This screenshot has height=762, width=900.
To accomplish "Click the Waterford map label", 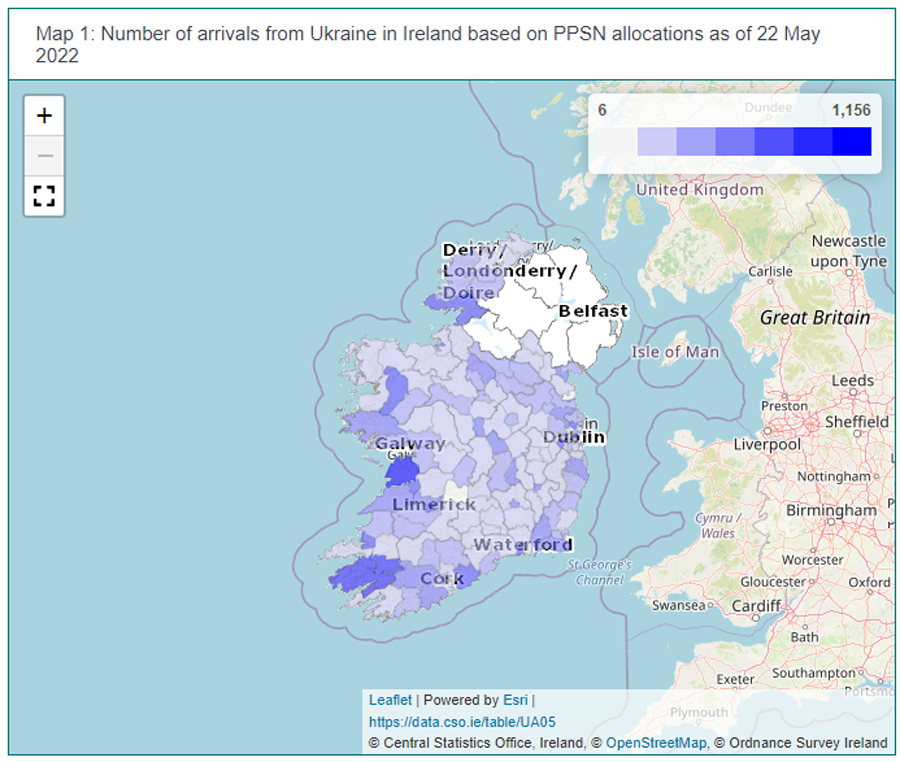I will 523,545.
